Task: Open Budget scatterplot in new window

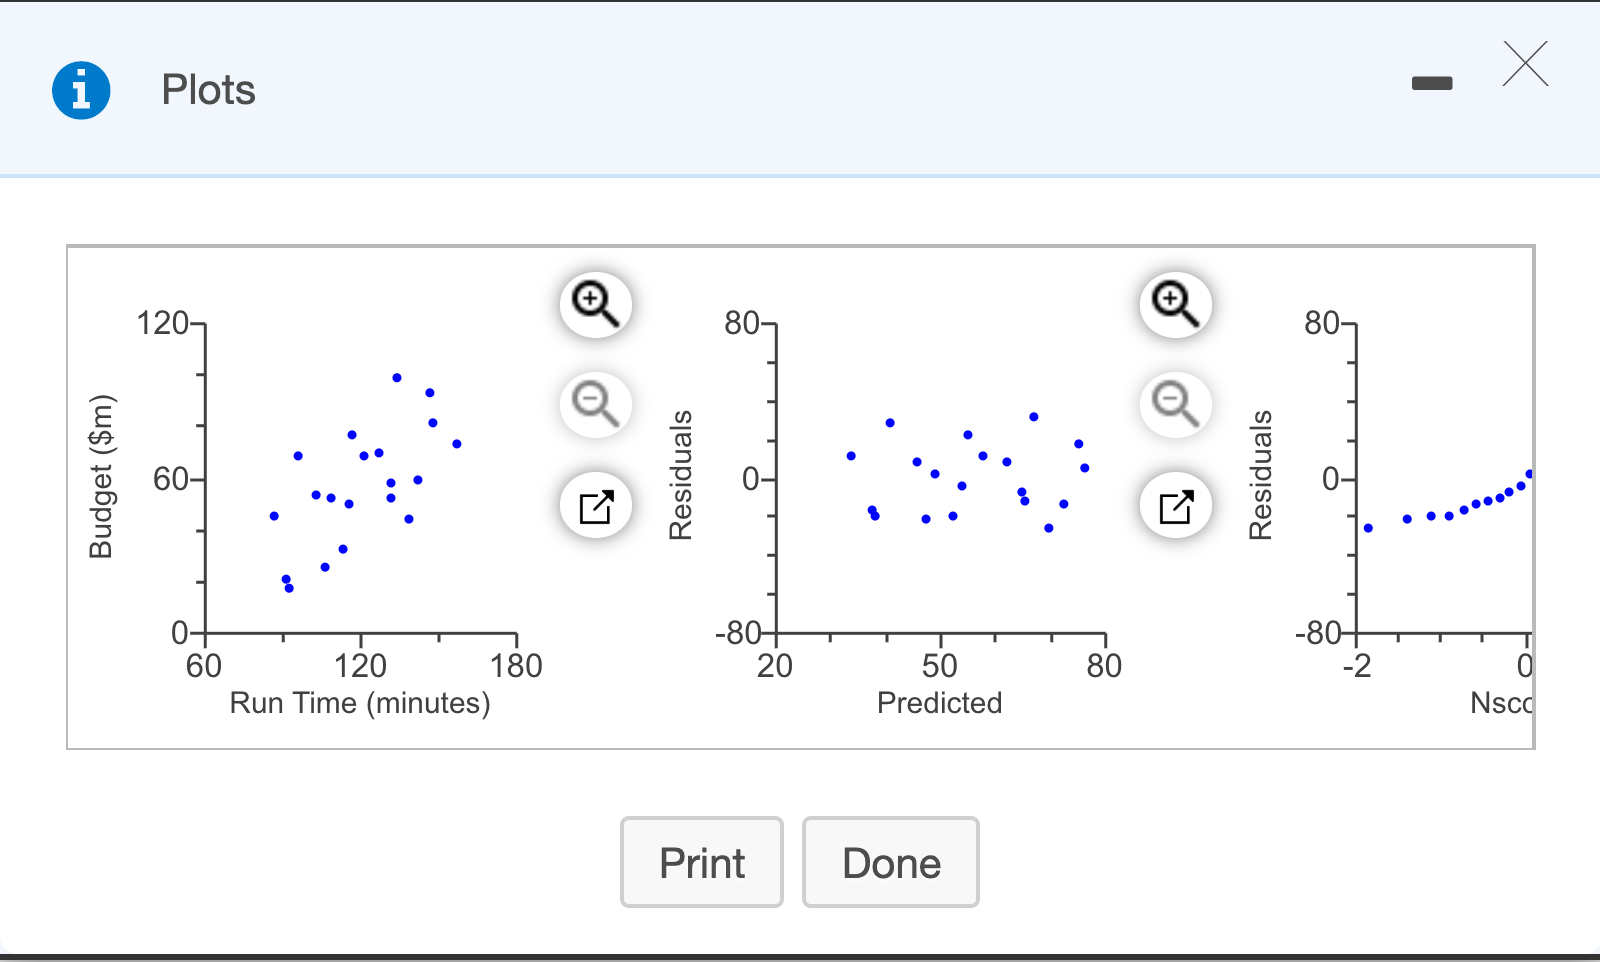Action: click(595, 506)
